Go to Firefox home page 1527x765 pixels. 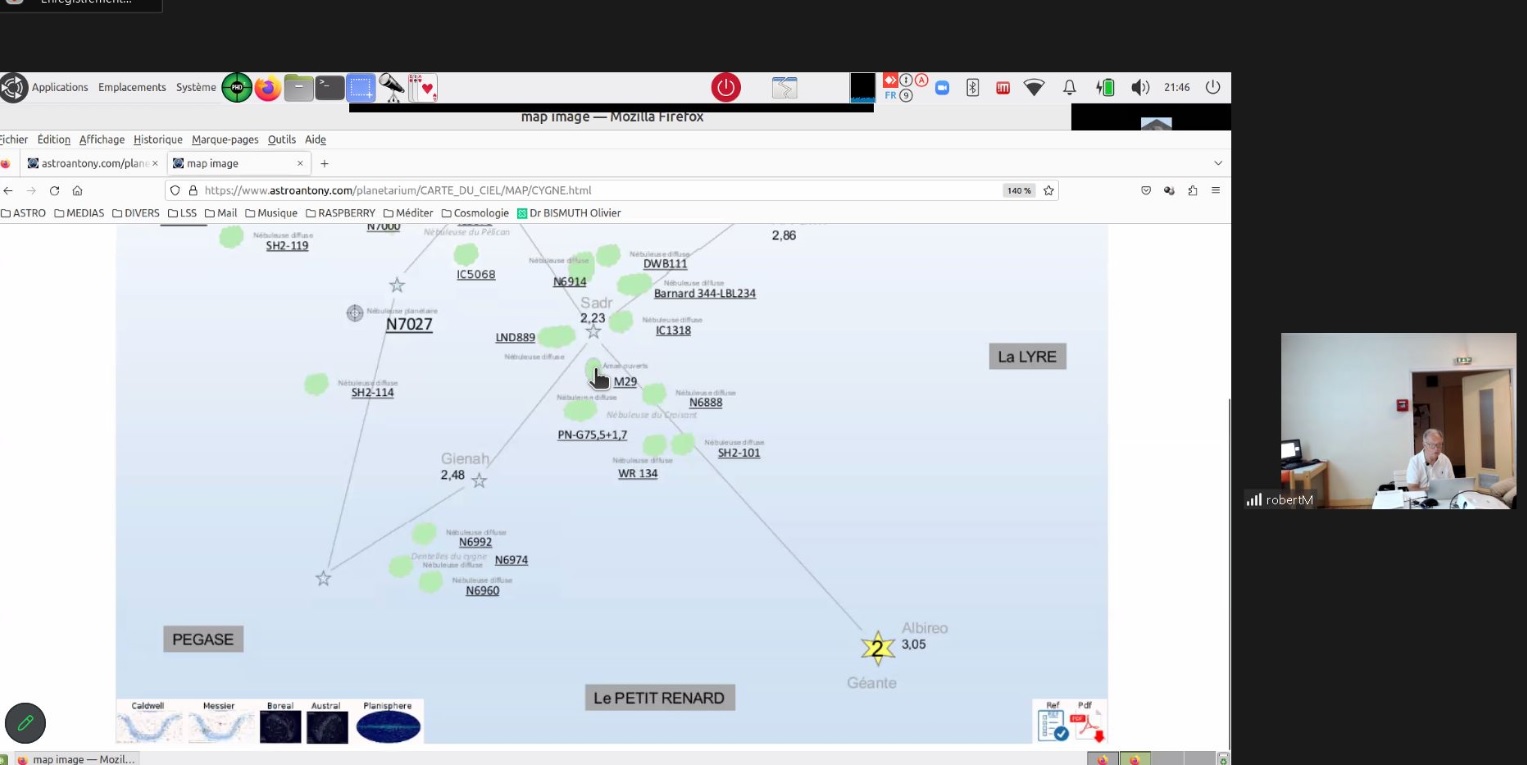tap(77, 190)
